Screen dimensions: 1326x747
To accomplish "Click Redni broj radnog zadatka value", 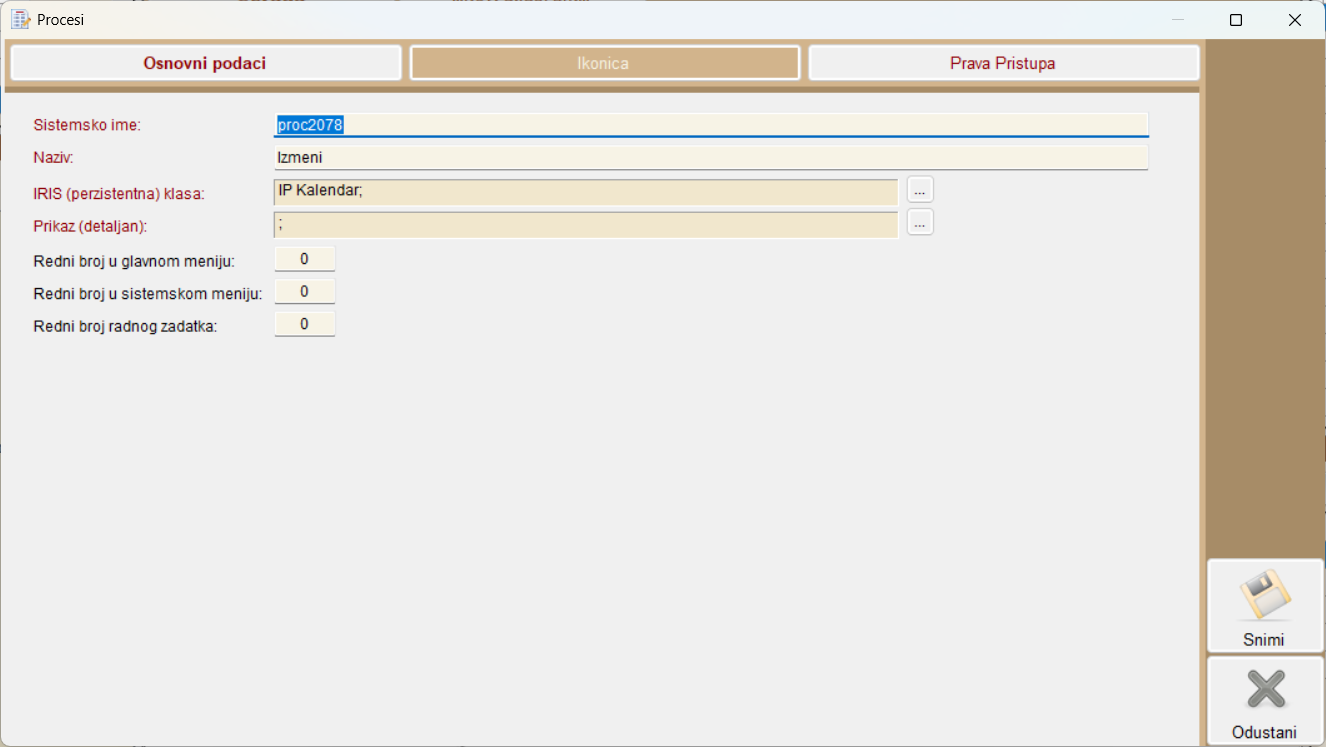I will 304,324.
